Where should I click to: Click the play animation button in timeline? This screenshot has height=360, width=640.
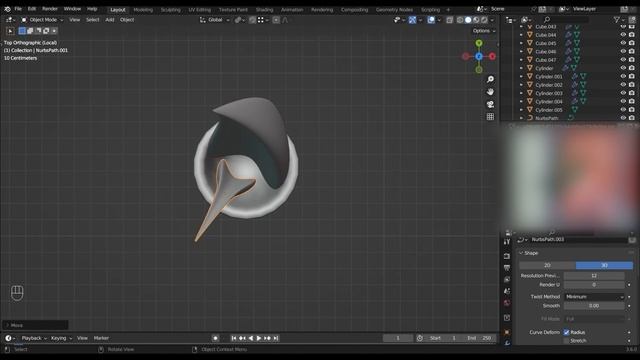[x=259, y=338]
